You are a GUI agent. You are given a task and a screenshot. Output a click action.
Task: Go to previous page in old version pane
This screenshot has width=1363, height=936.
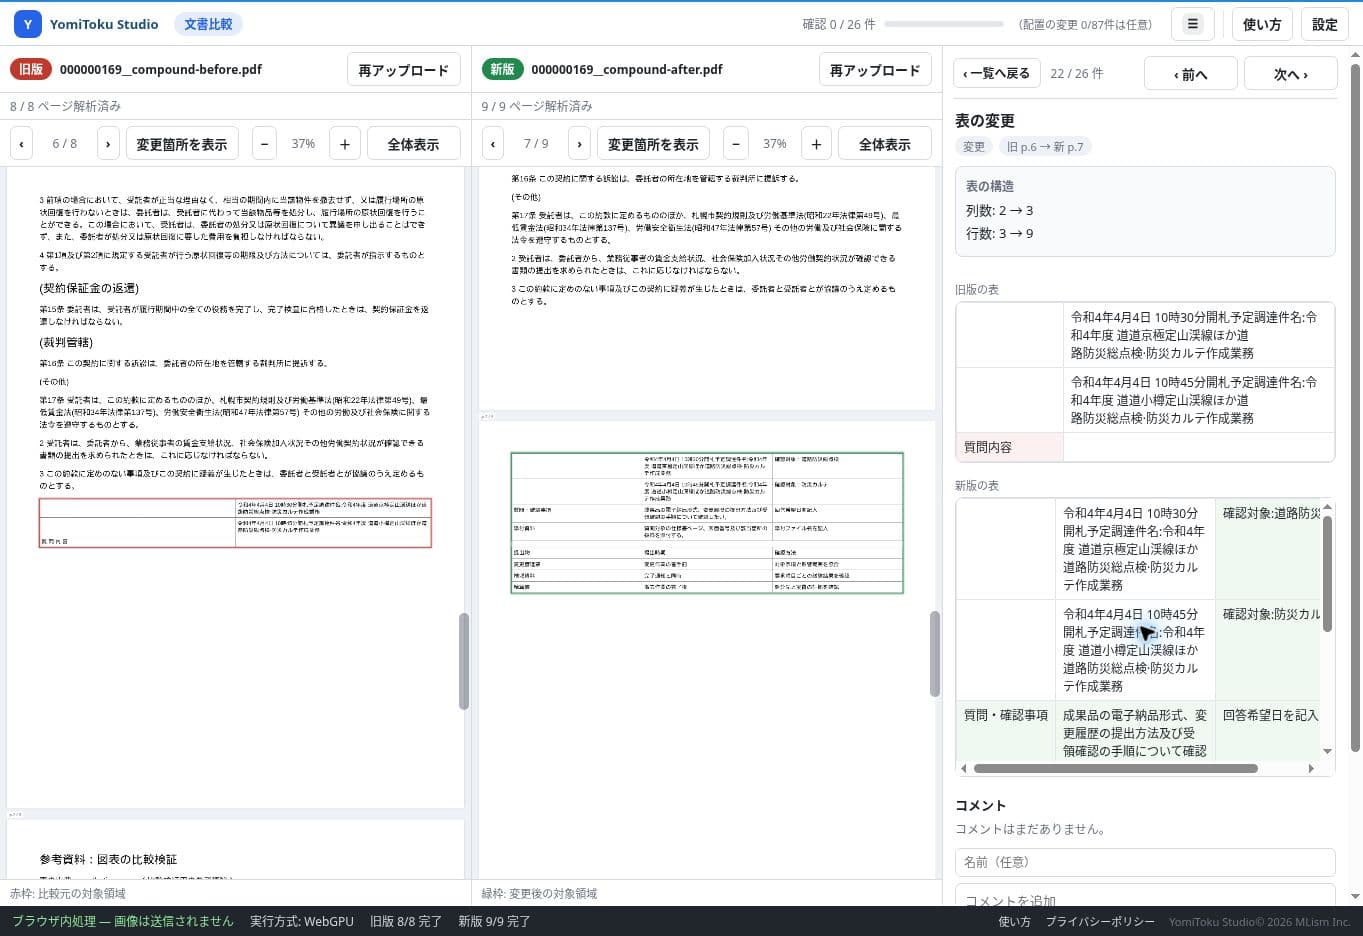click(x=21, y=144)
